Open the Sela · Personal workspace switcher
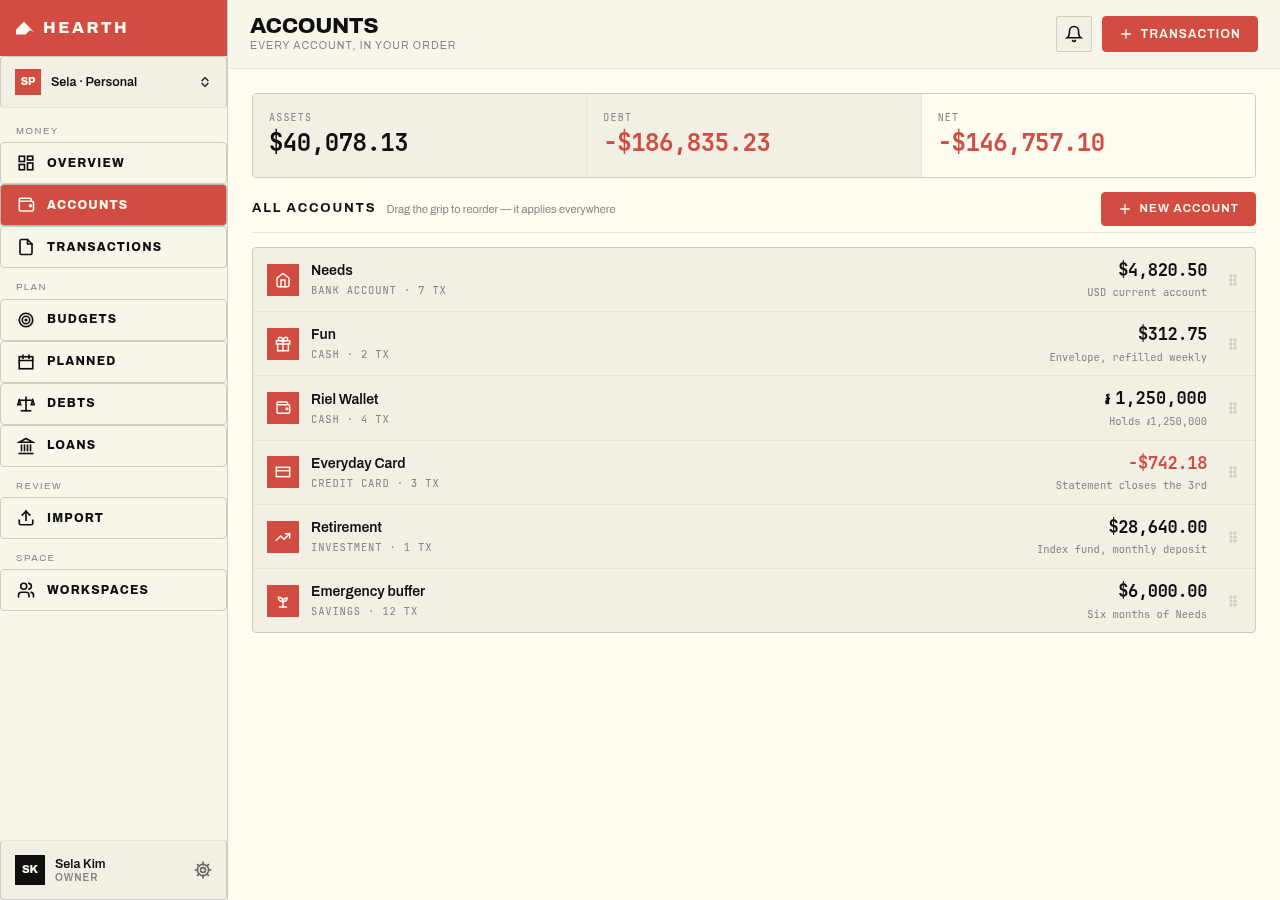The height and width of the screenshot is (900, 1280). click(113, 82)
